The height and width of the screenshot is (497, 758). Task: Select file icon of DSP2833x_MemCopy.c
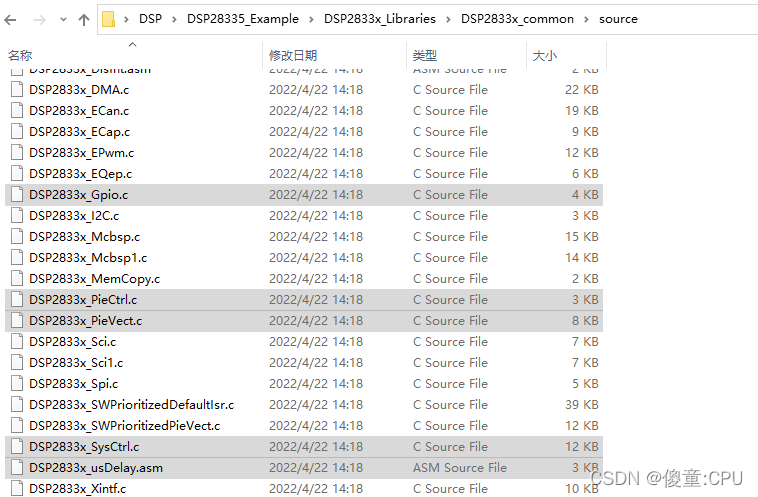[17, 279]
